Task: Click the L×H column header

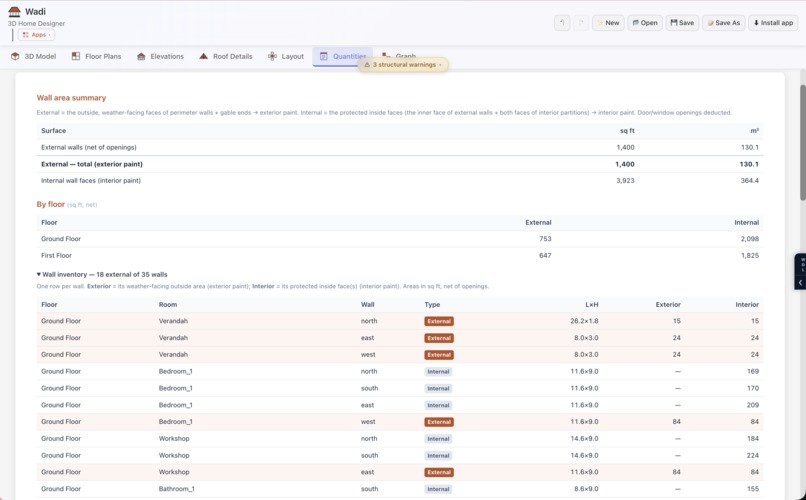Action: pyautogui.click(x=592, y=305)
